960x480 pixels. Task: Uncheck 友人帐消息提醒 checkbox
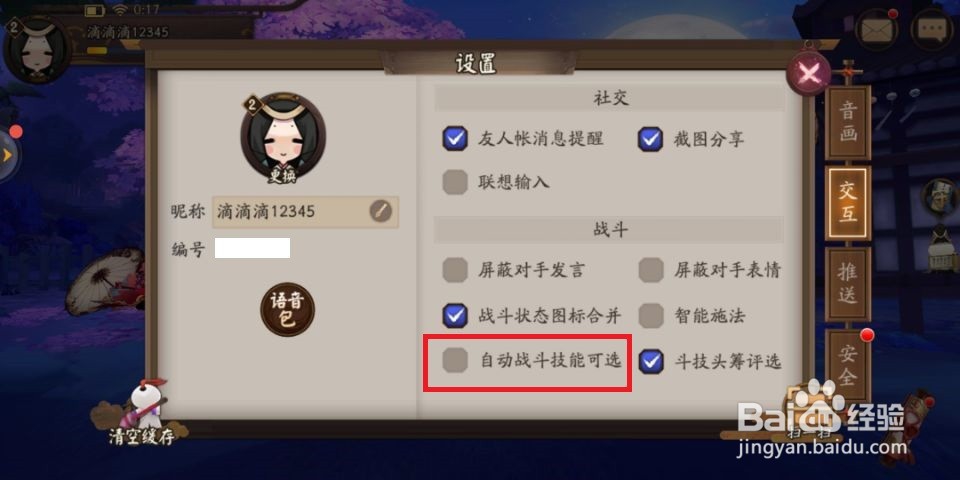(455, 138)
